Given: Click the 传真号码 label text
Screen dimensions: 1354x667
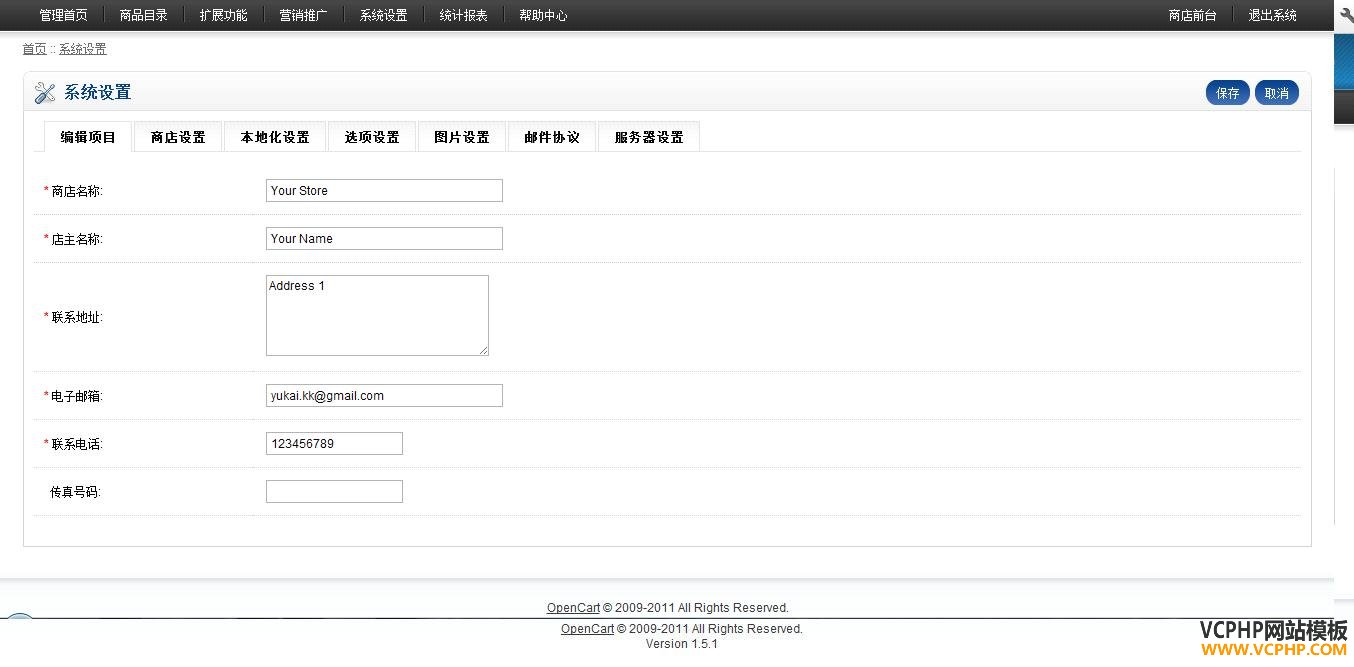Looking at the screenshot, I should point(76,492).
